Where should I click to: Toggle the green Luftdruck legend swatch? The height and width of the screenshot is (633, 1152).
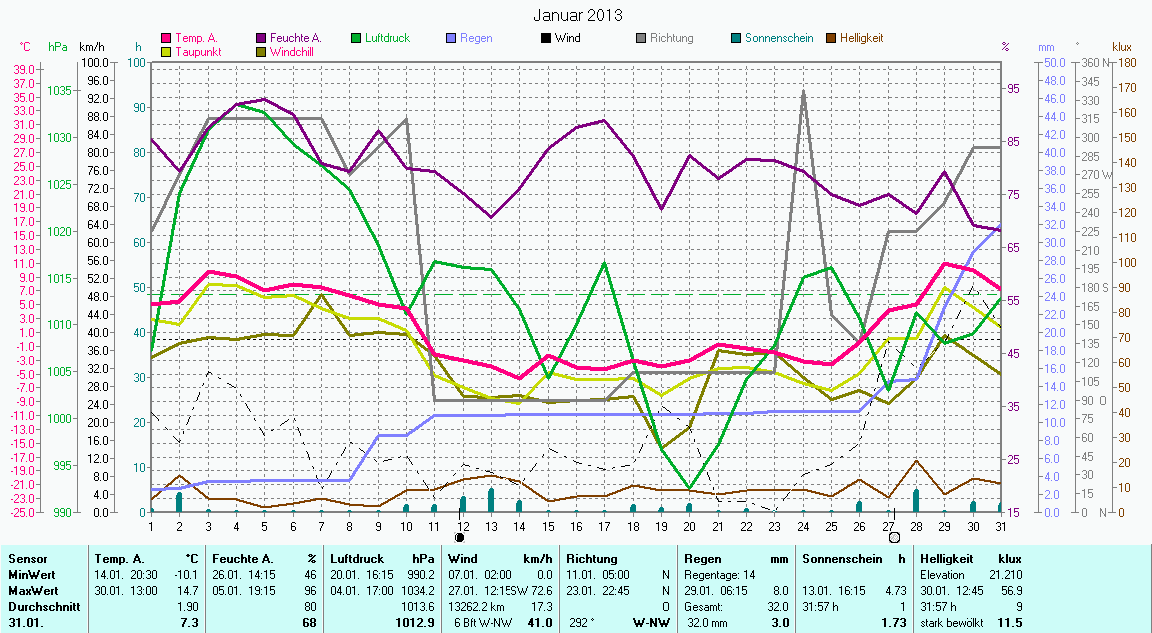pyautogui.click(x=357, y=39)
